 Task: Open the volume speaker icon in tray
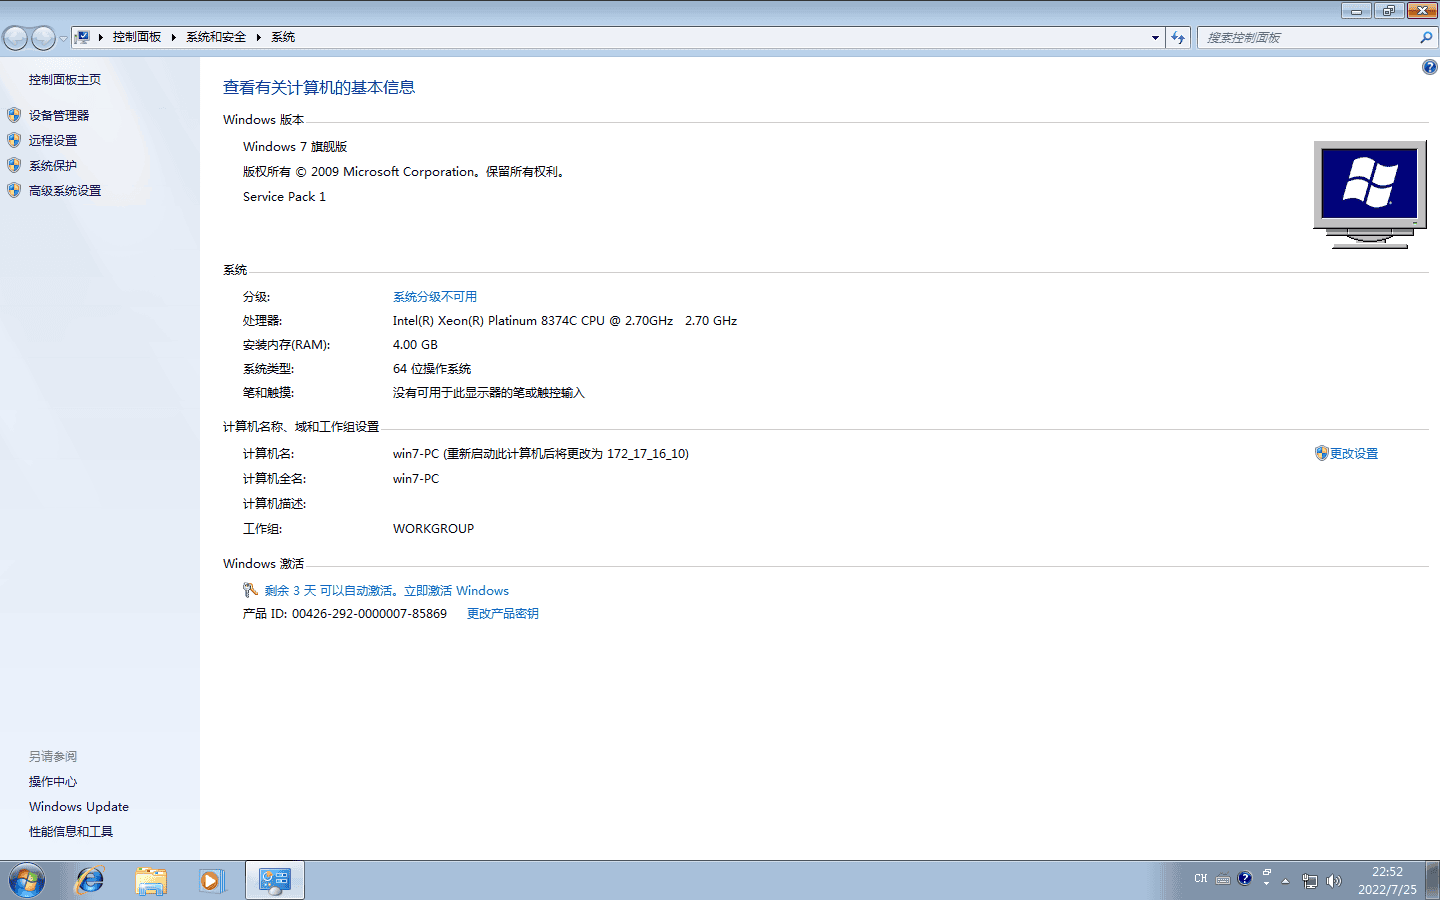(x=1333, y=881)
